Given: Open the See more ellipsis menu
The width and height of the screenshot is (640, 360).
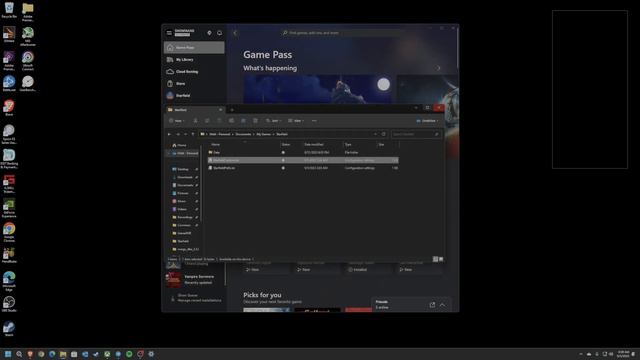Looking at the screenshot, I should point(314,121).
